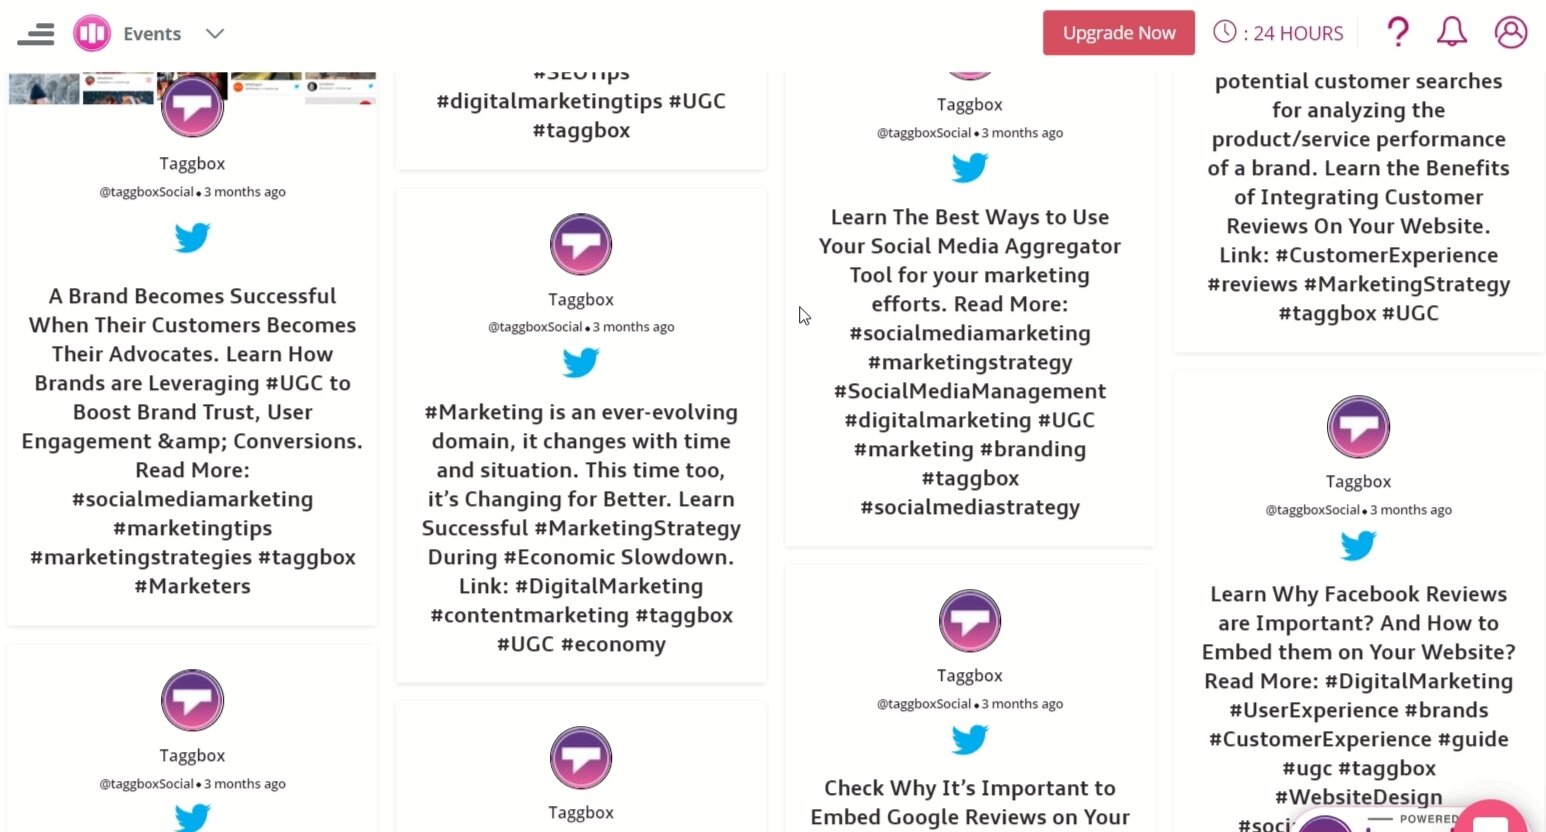This screenshot has width=1546, height=832.
Task: Expand the Events dropdown chevron
Action: point(215,34)
